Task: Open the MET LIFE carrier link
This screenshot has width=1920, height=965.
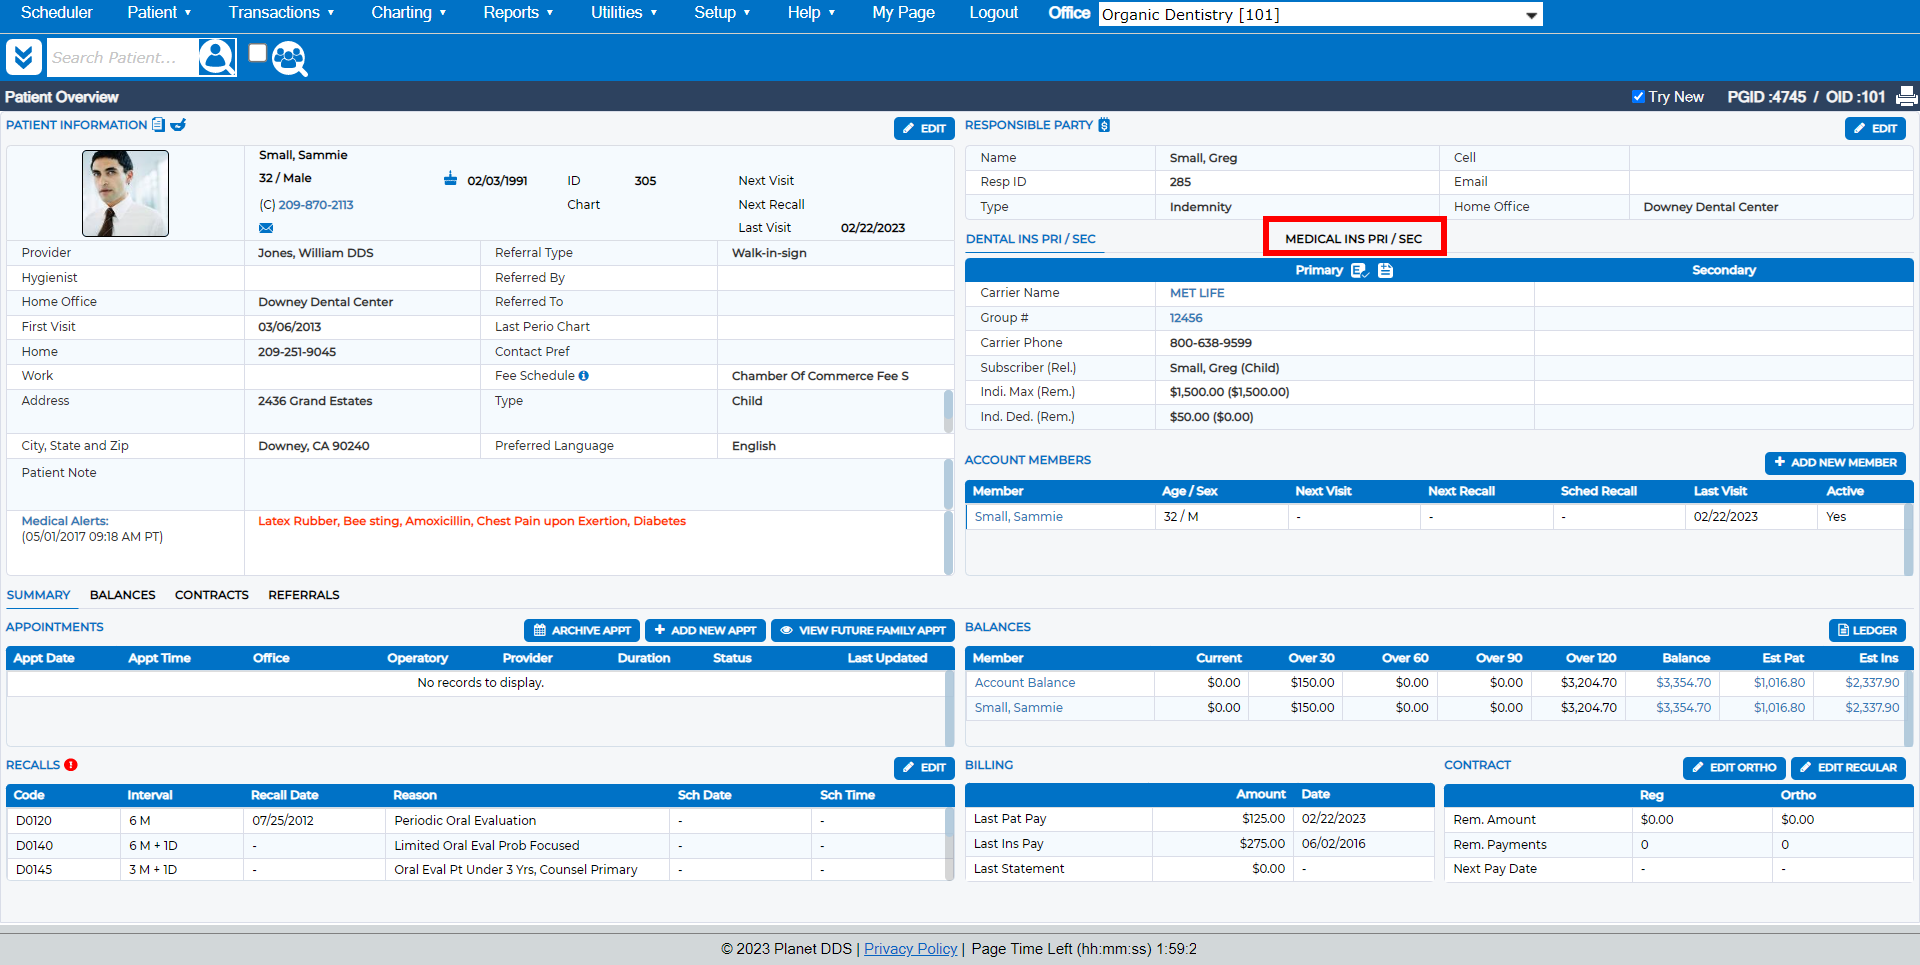Action: 1197,293
